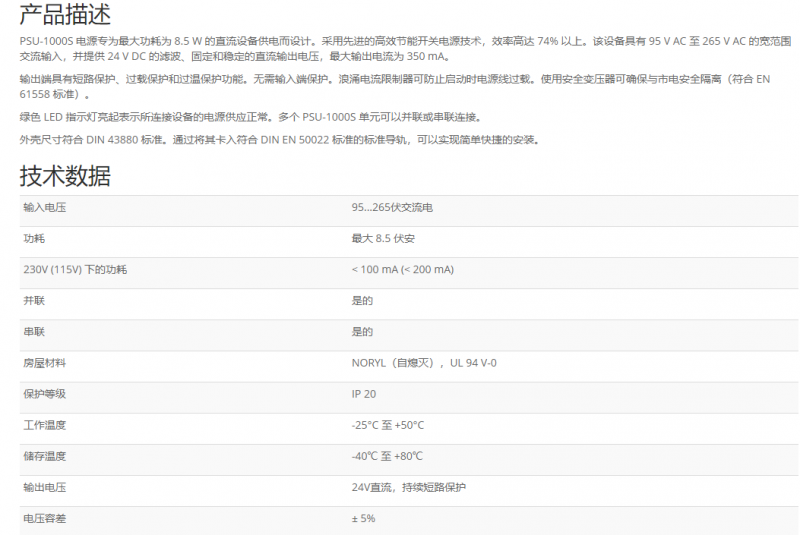Click the -40℃ 至 +80℃ storage temperature
Viewport: 800px width, 535px height.
[387, 456]
